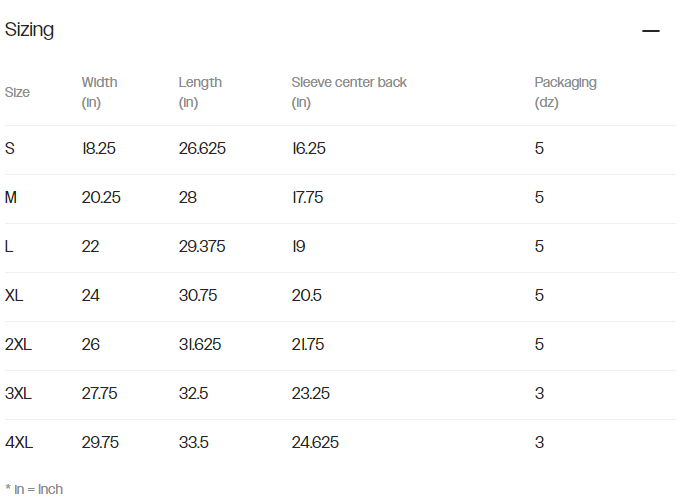This screenshot has width=695, height=500.
Task: Select the S size row label
Action: [10, 149]
